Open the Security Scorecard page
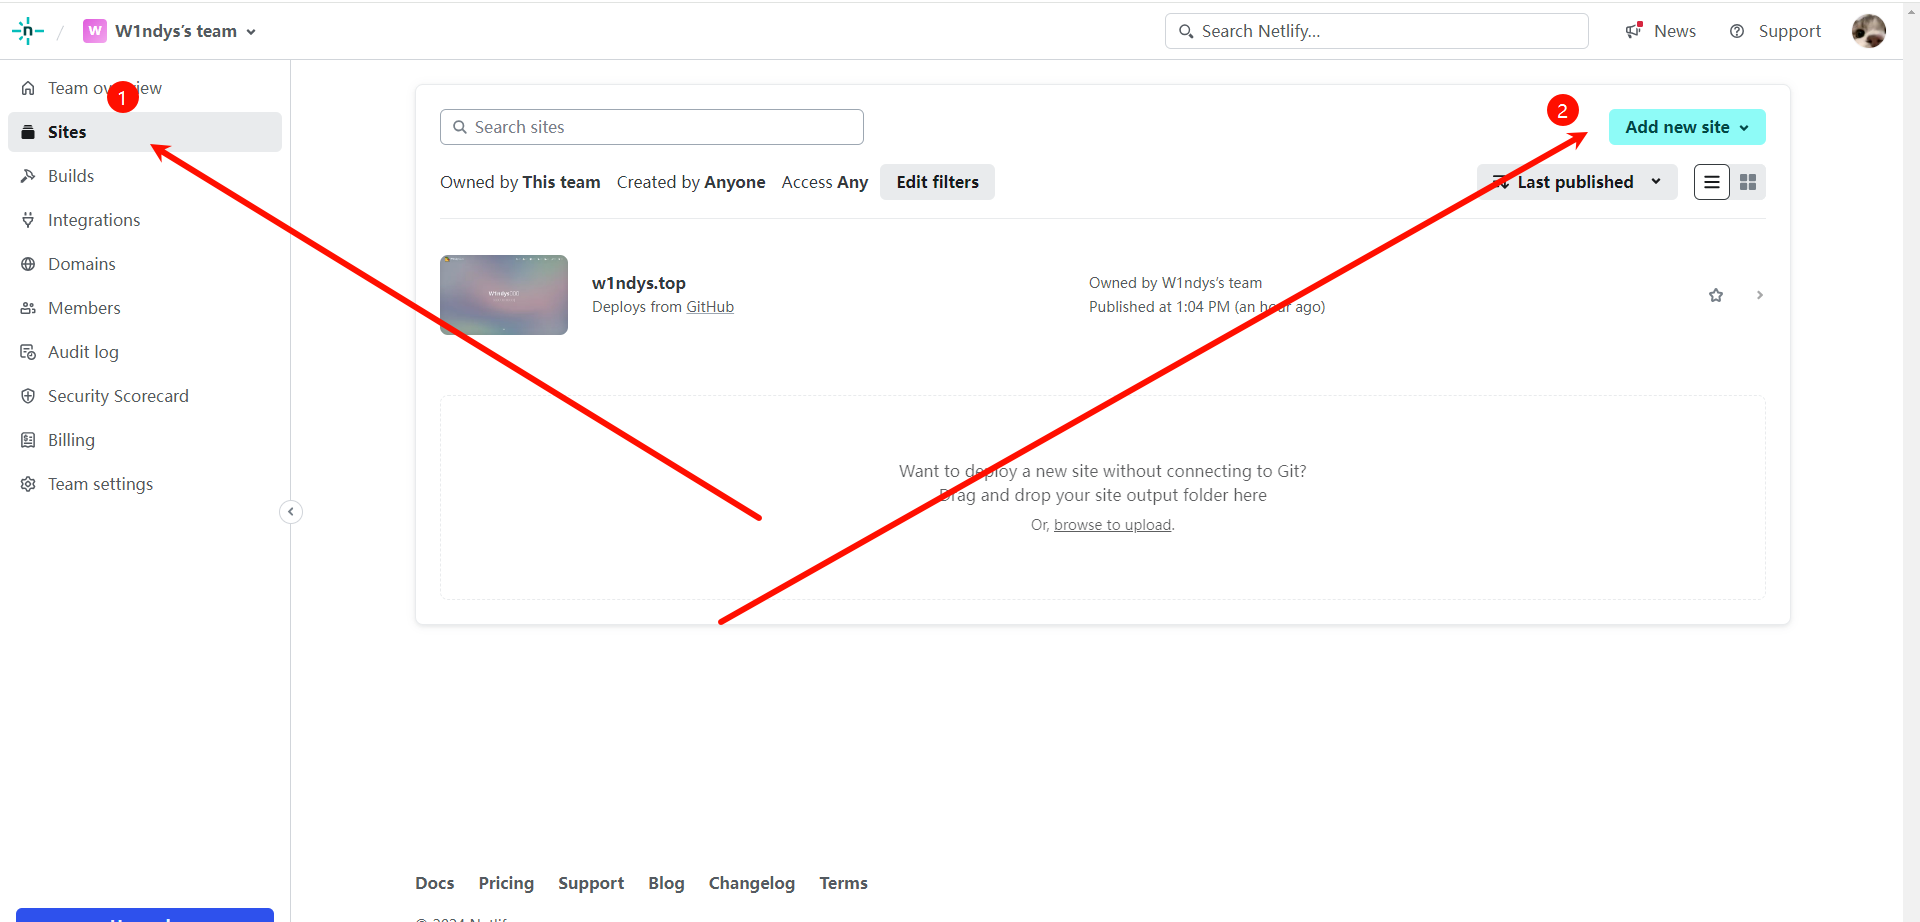This screenshot has height=922, width=1920. tap(118, 396)
